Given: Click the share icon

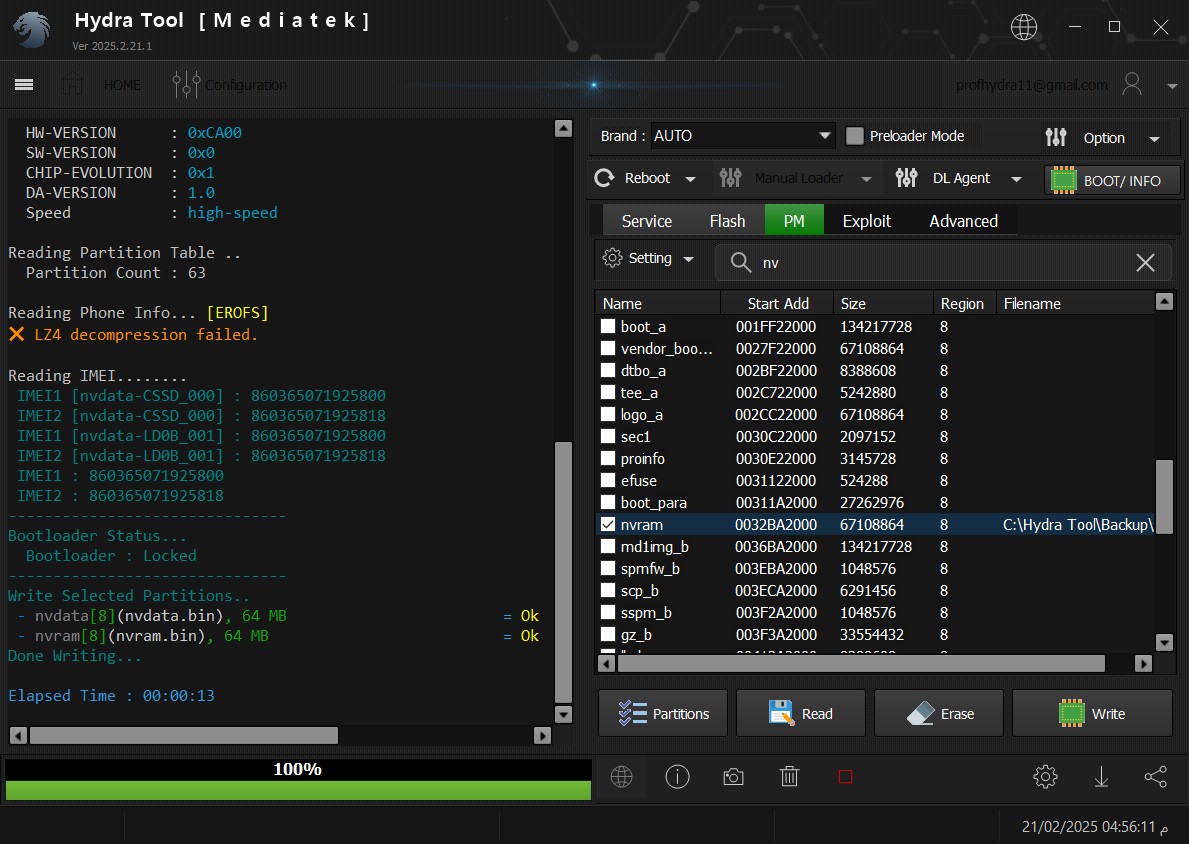Looking at the screenshot, I should 1156,777.
